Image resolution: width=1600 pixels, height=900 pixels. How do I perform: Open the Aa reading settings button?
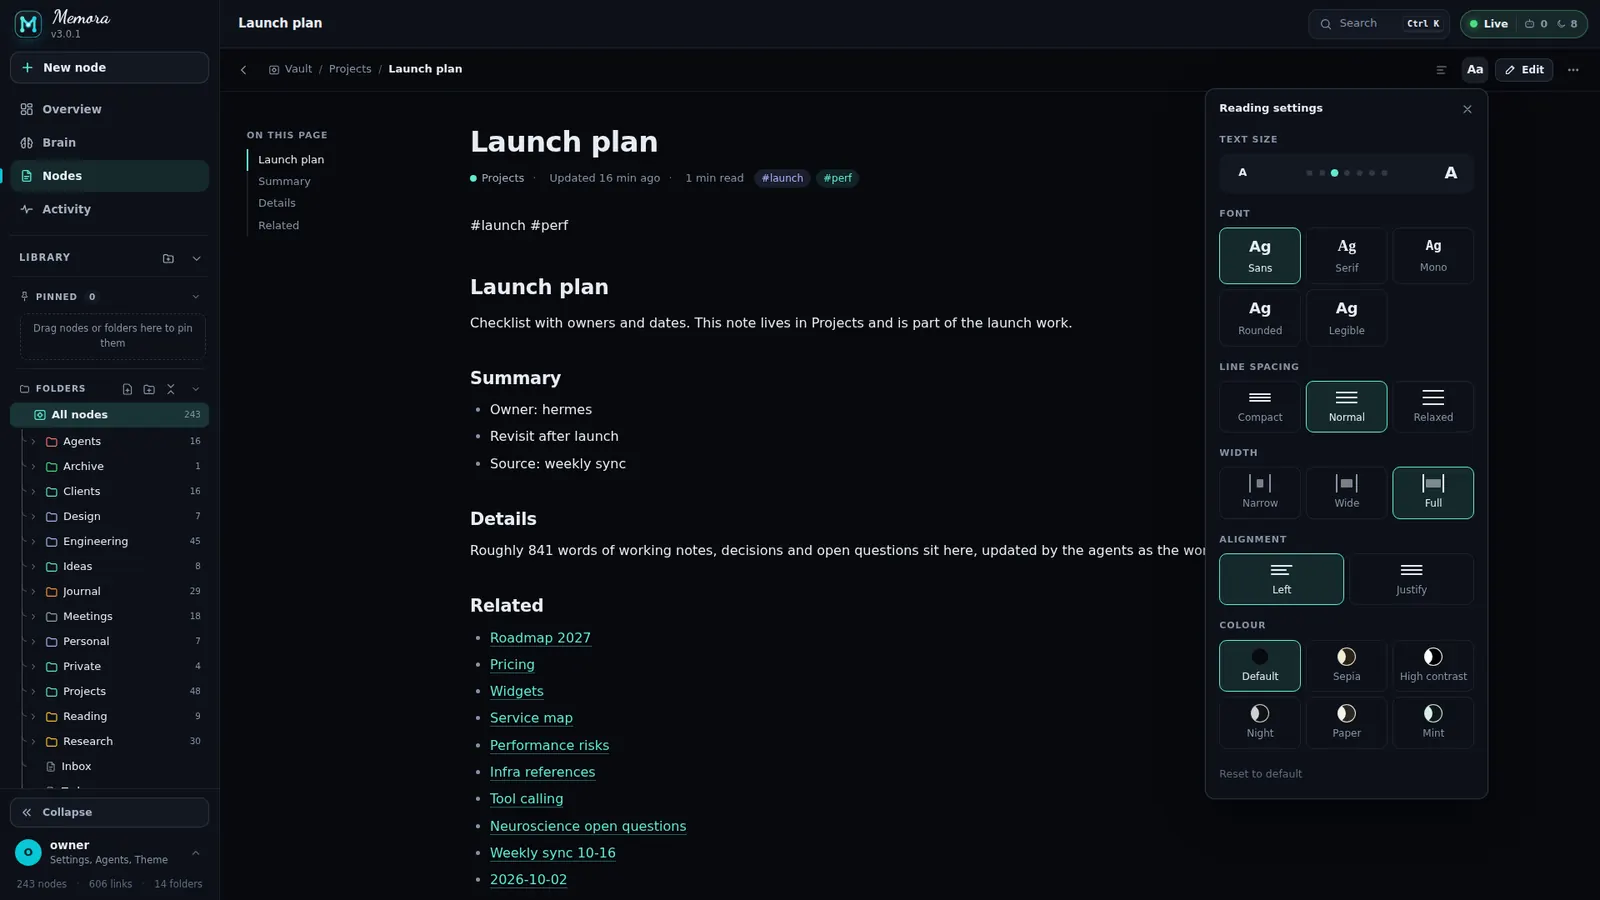1474,70
